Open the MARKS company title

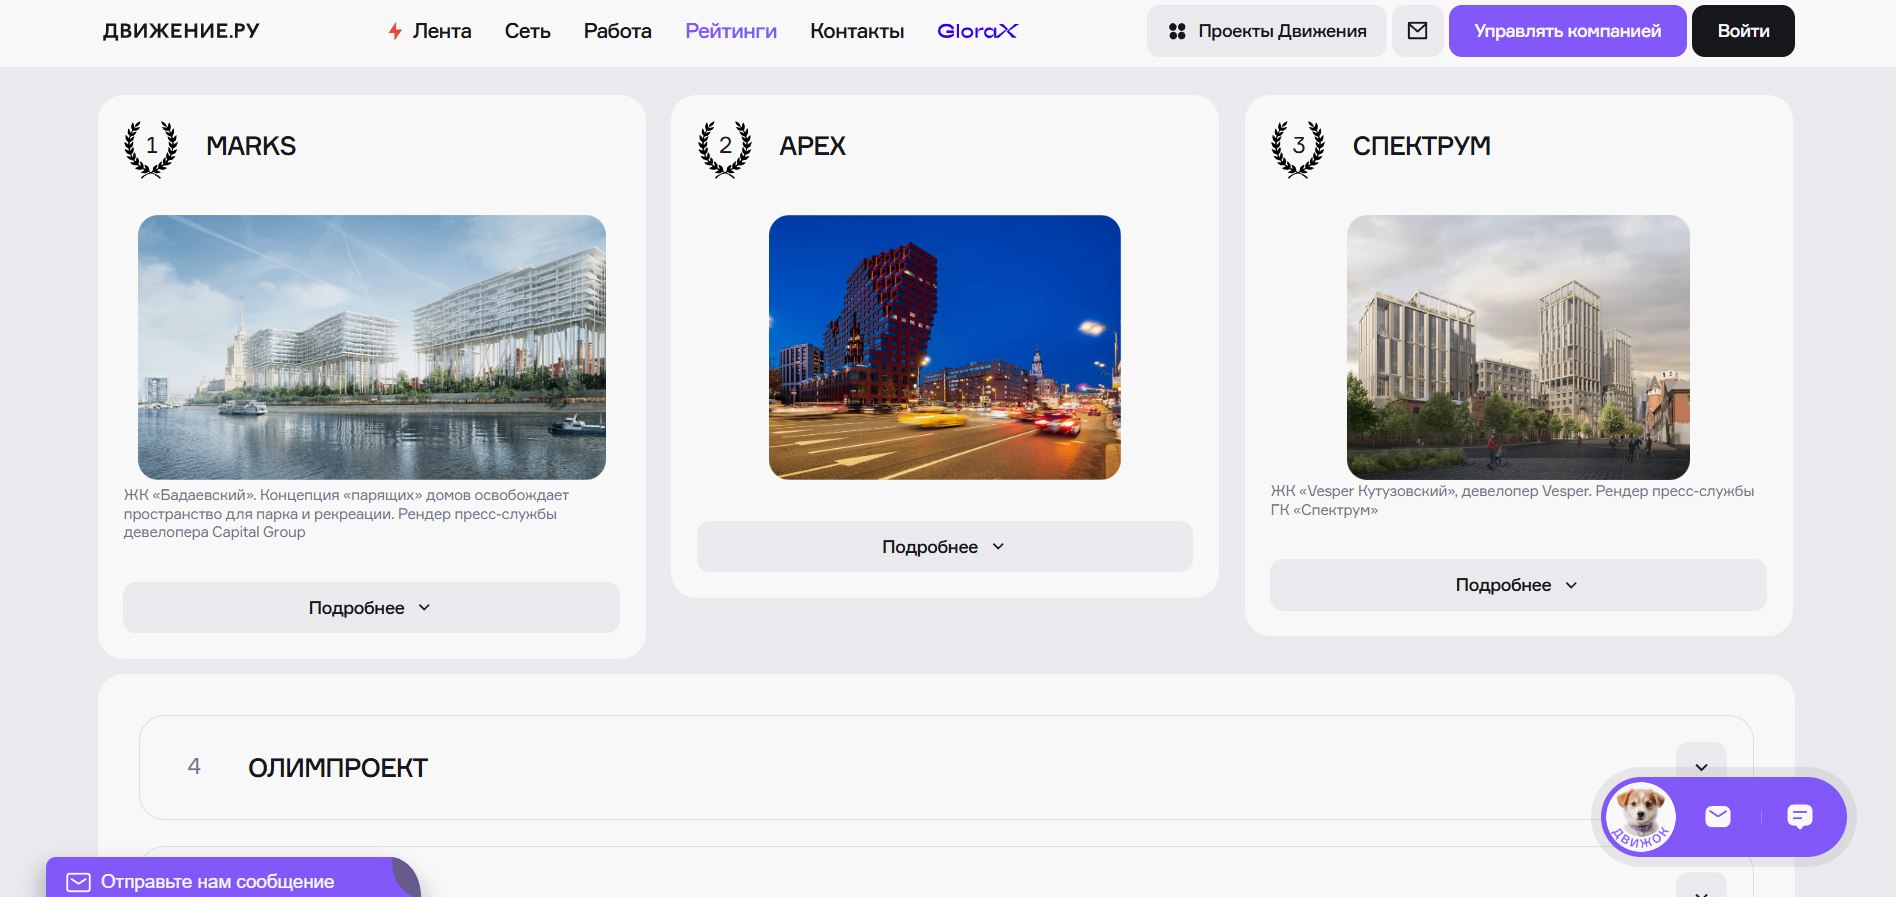pyautogui.click(x=251, y=146)
